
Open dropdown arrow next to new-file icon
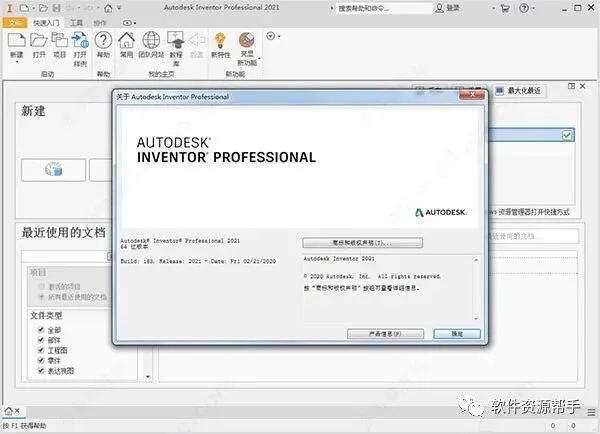pyautogui.click(x=33, y=8)
